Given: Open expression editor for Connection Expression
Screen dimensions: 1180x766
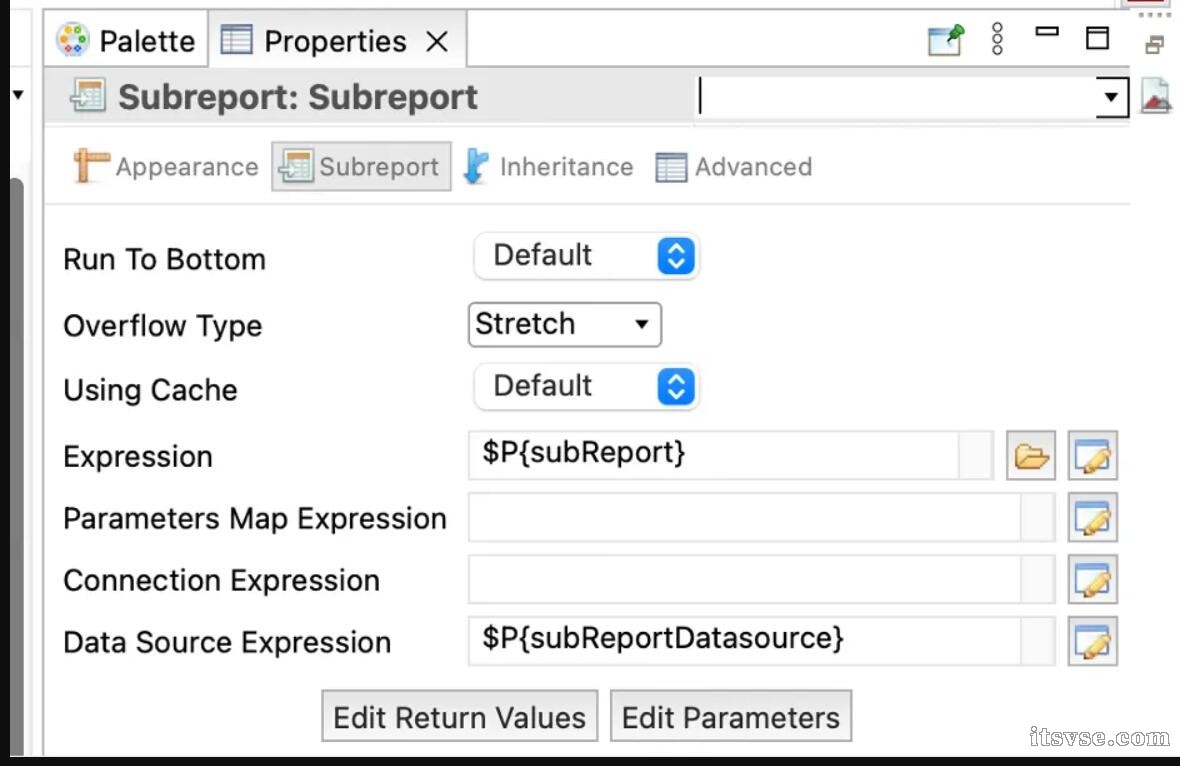Looking at the screenshot, I should tap(1093, 579).
